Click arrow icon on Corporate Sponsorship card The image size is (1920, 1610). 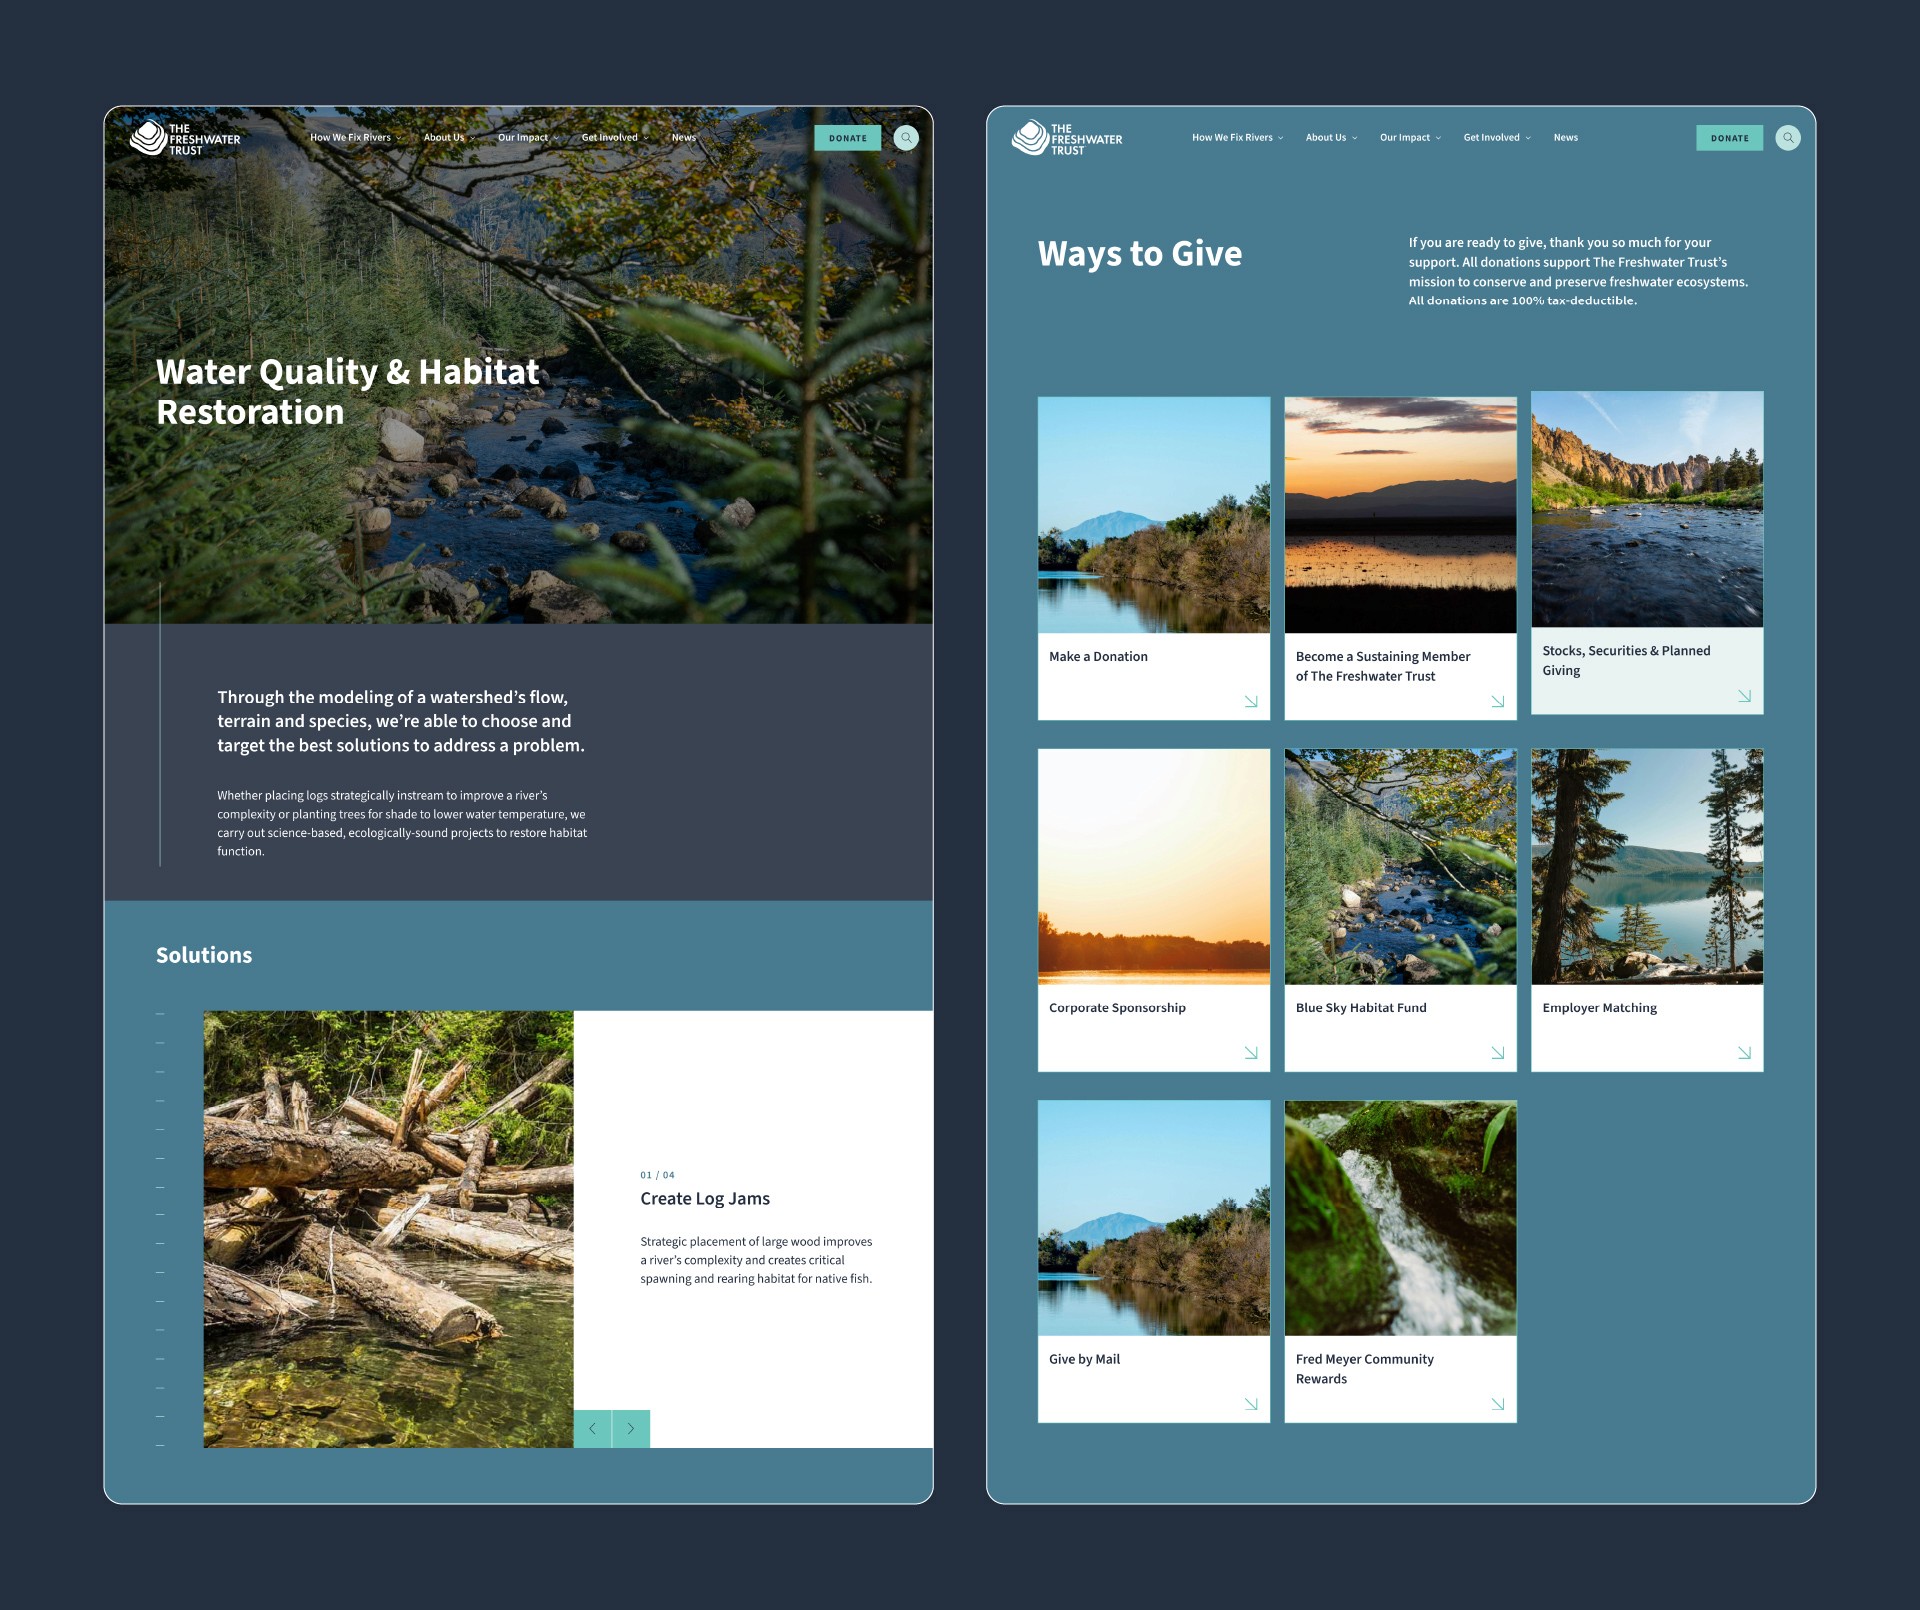[x=1251, y=1053]
